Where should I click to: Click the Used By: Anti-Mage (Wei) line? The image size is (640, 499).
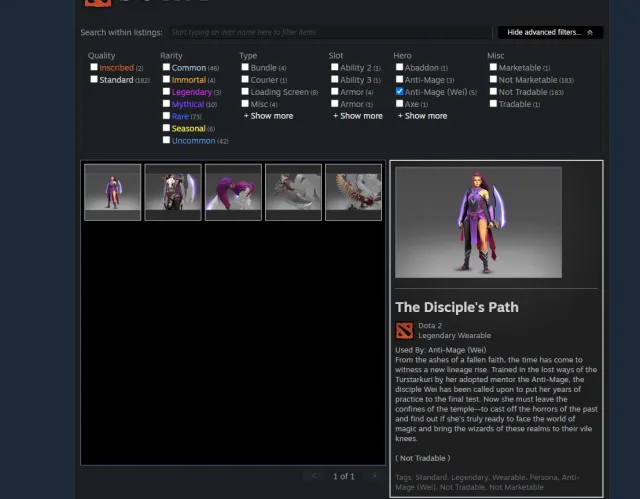coord(440,350)
